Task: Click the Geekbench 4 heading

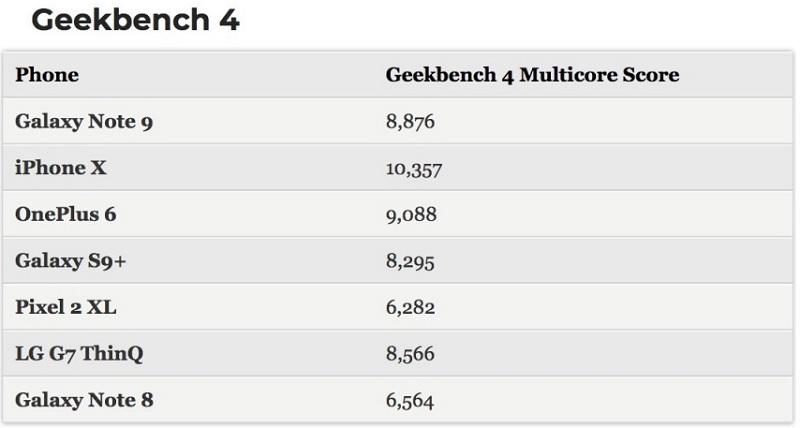Action: click(135, 20)
